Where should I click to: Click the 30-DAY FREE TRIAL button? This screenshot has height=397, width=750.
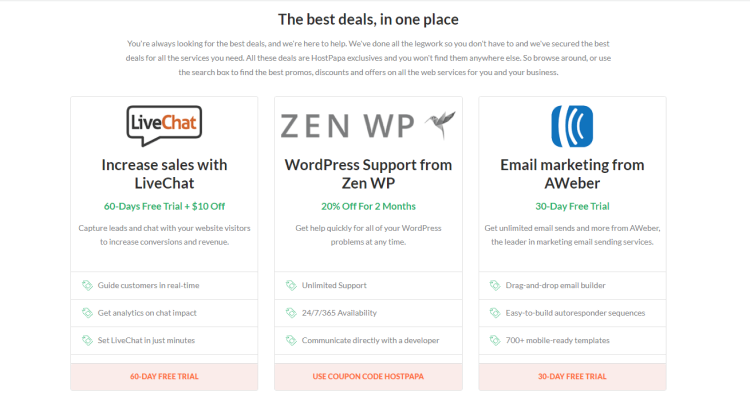[572, 376]
